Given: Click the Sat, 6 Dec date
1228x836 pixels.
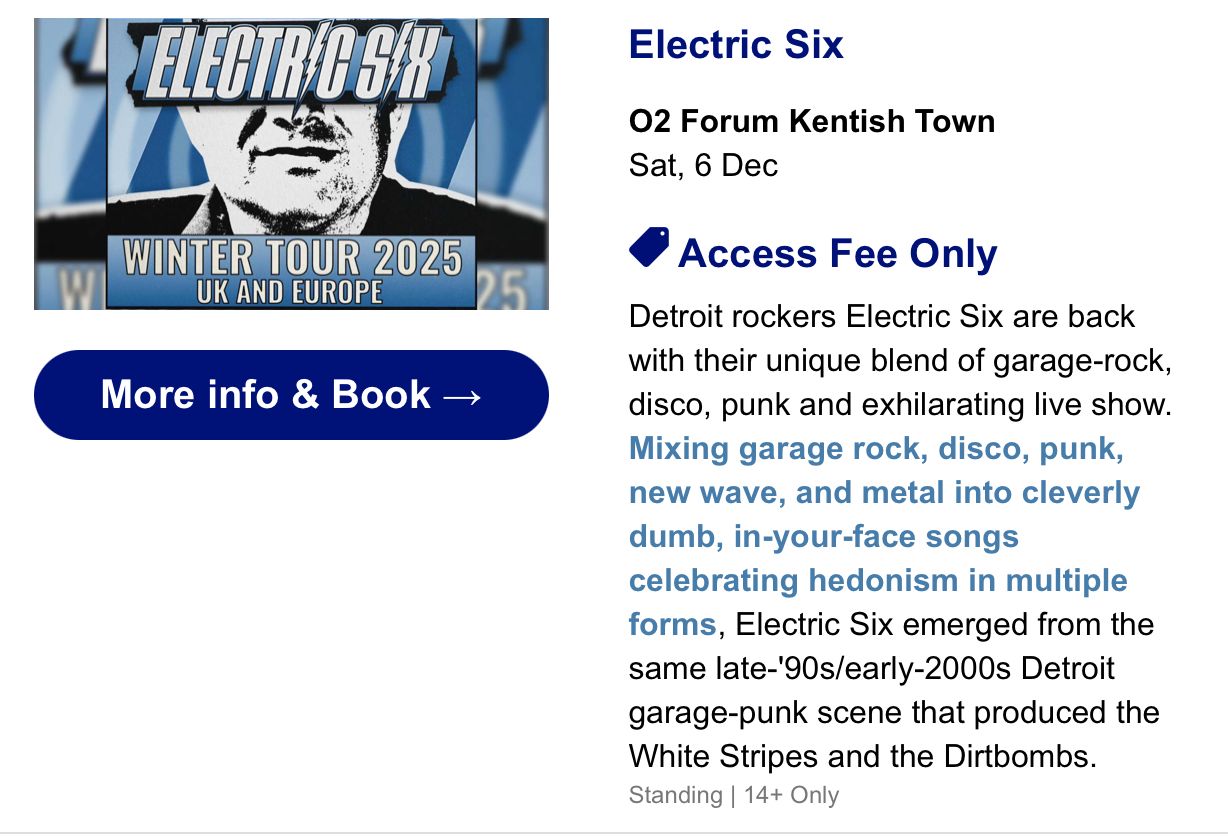Looking at the screenshot, I should (703, 165).
